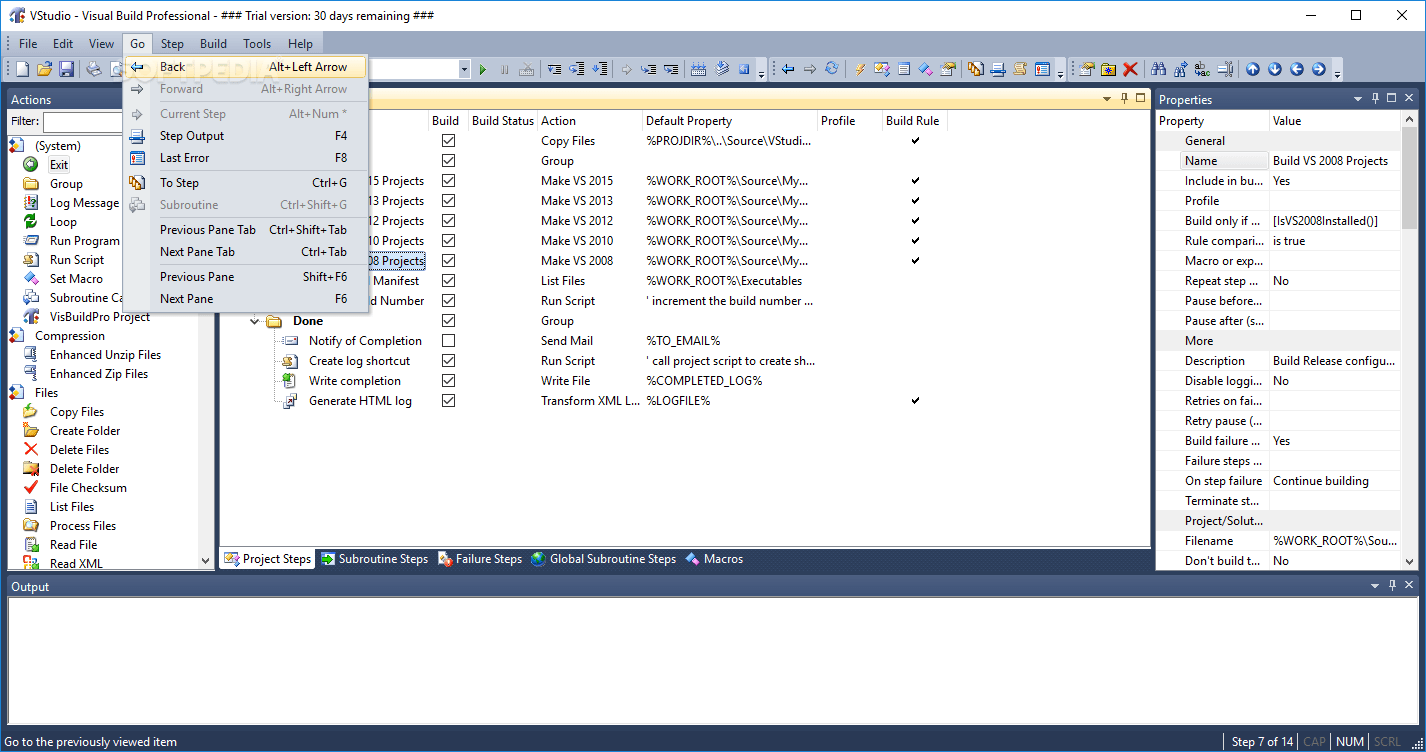Screen dimensions: 1426x752
Task: Click the Replace in Steps toolbar icon
Action: 1203,68
